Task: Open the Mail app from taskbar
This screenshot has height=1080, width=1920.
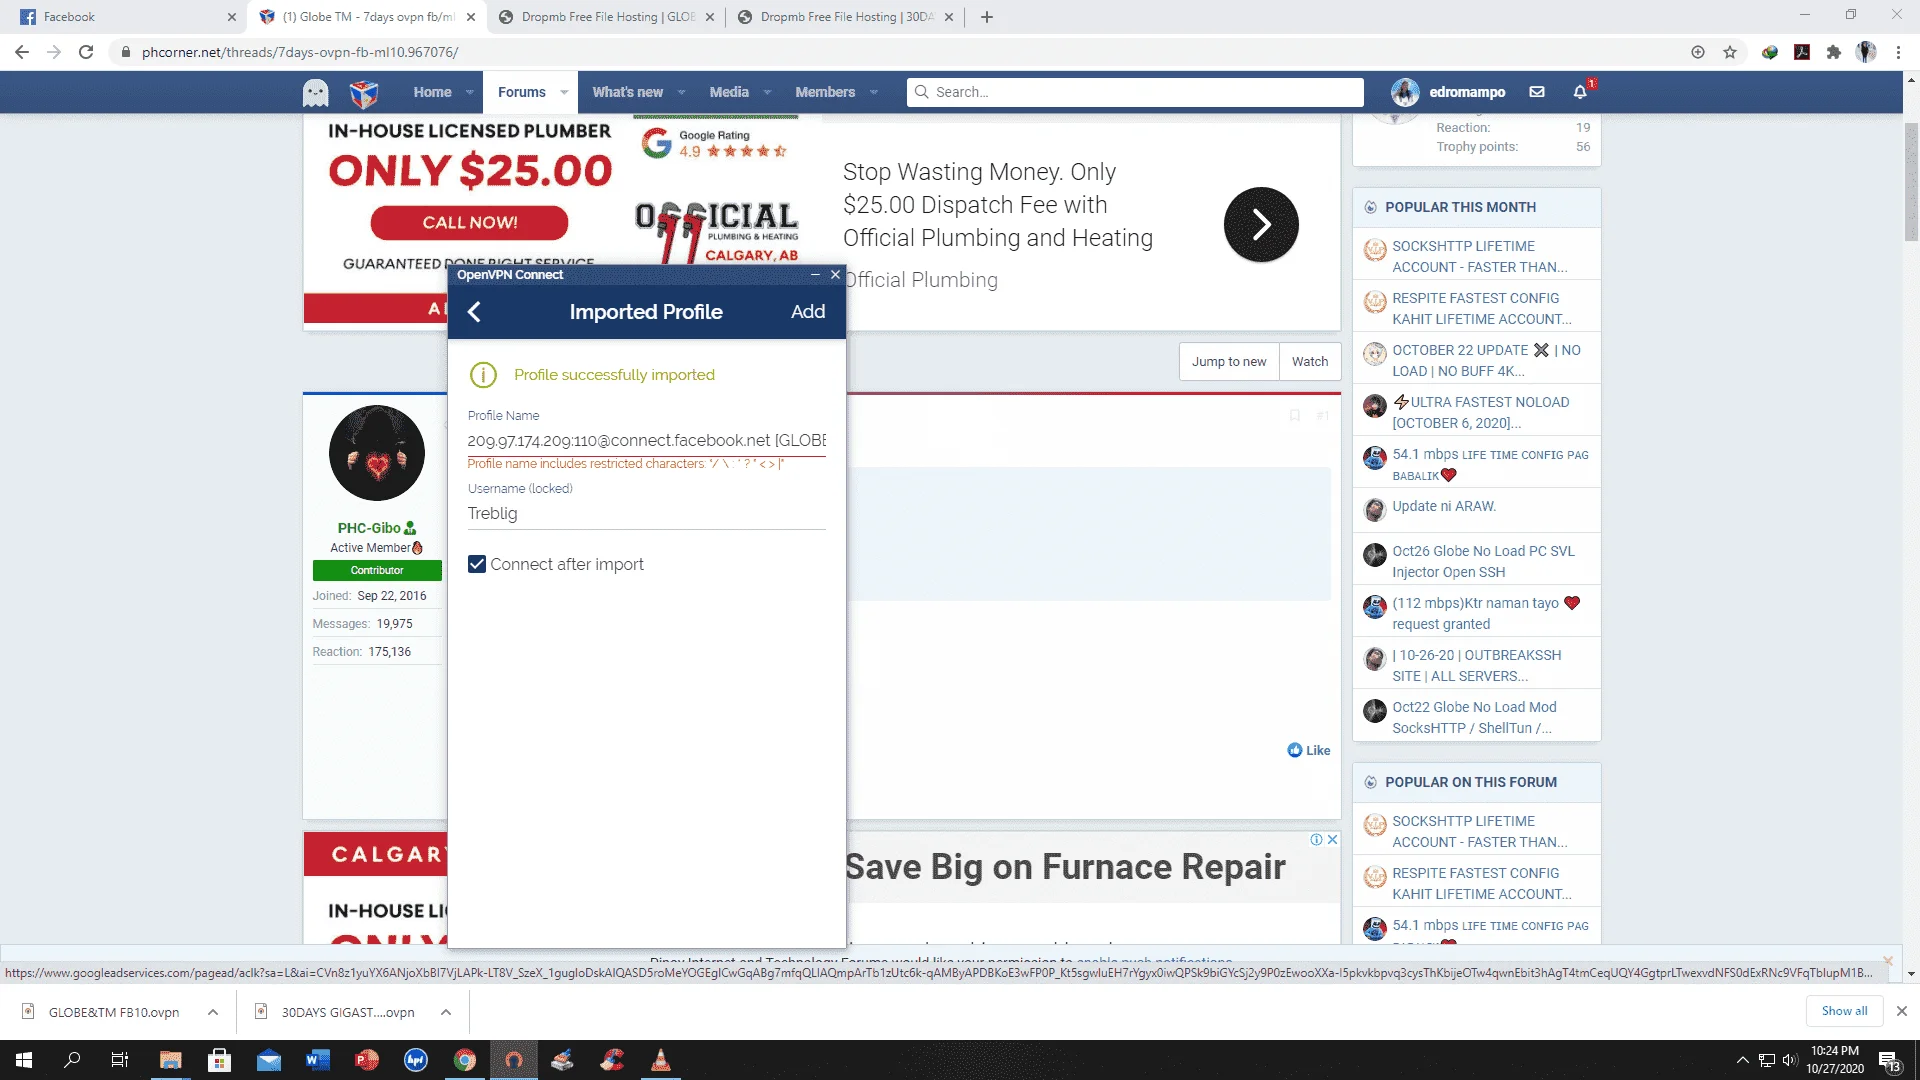Action: pyautogui.click(x=269, y=1060)
